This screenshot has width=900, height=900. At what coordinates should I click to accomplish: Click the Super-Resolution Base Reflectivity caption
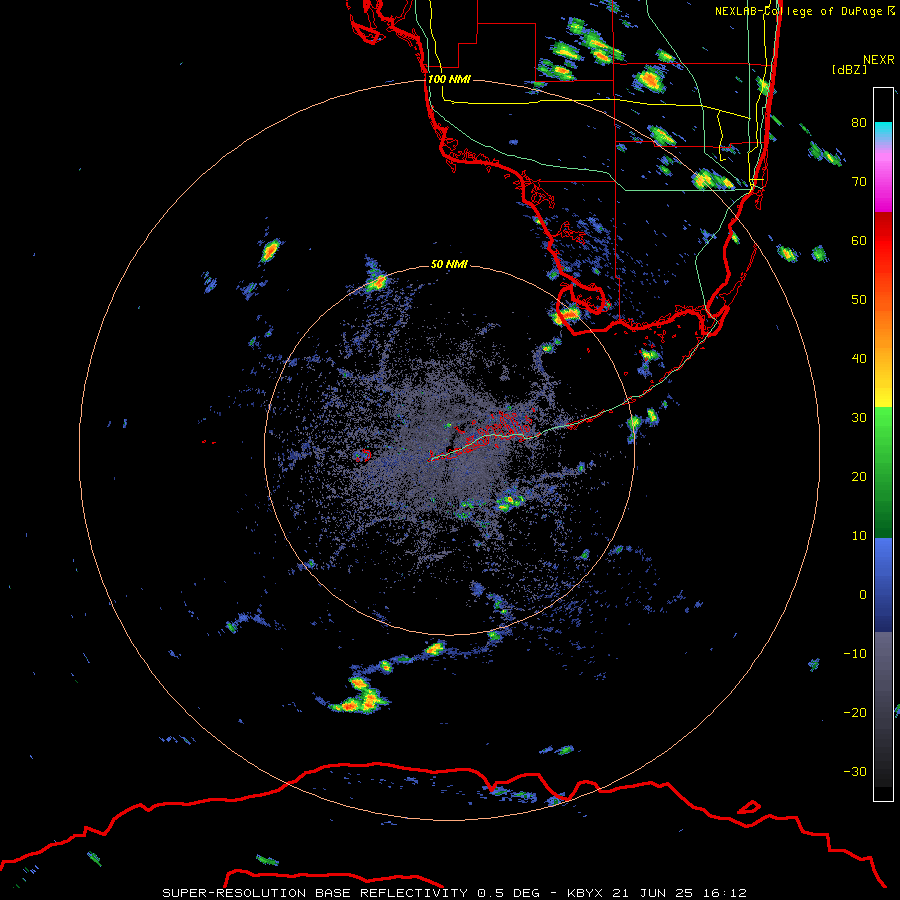(x=351, y=893)
